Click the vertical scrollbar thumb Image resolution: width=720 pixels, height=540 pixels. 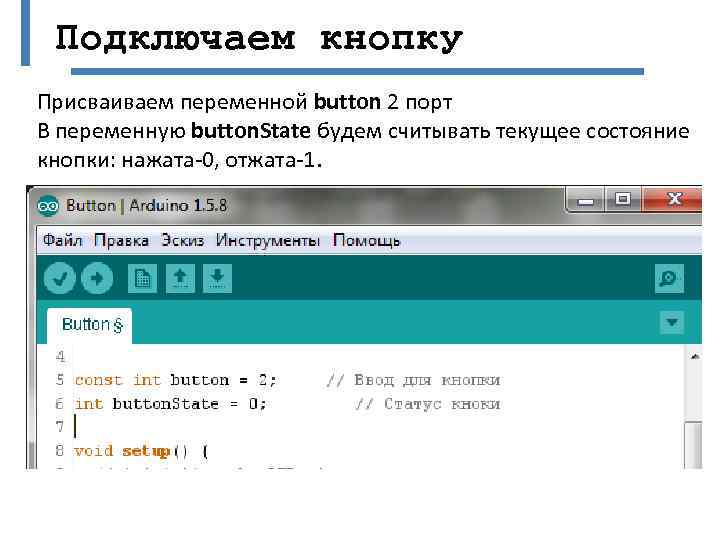point(693,444)
